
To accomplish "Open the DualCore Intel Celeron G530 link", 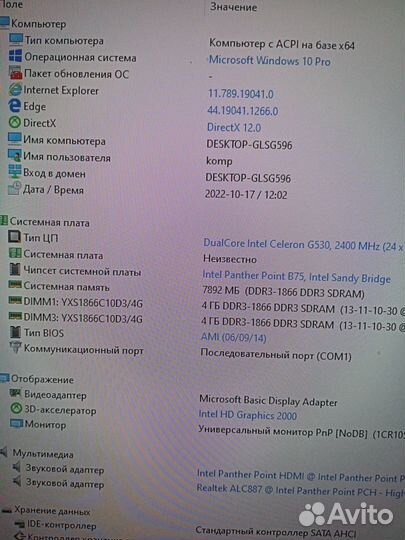I will click(303, 245).
